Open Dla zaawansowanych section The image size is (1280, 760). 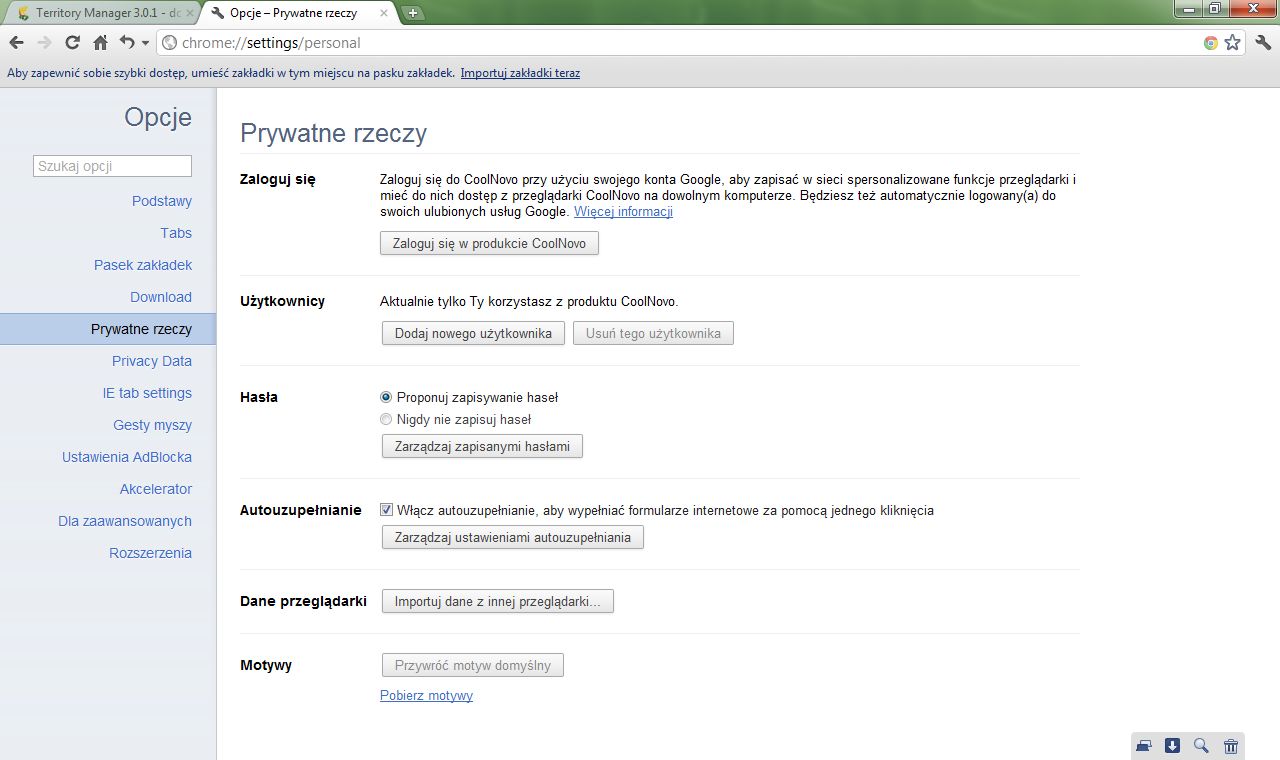click(125, 521)
